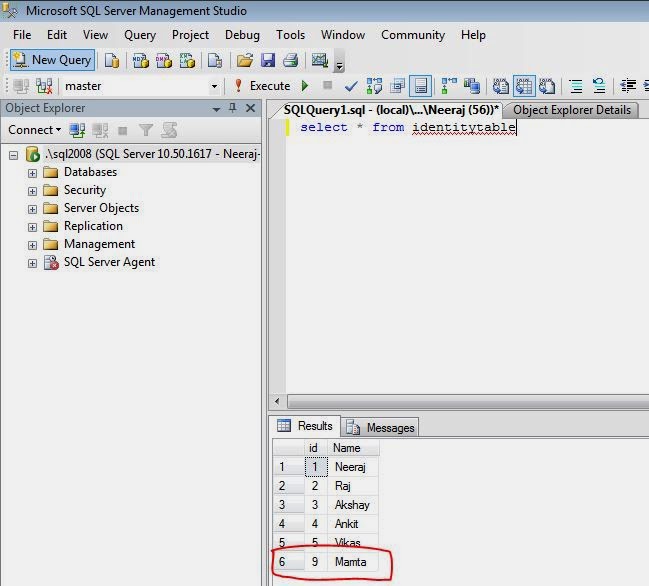Close the Object Explorer panel
This screenshot has width=649, height=586.
point(250,108)
